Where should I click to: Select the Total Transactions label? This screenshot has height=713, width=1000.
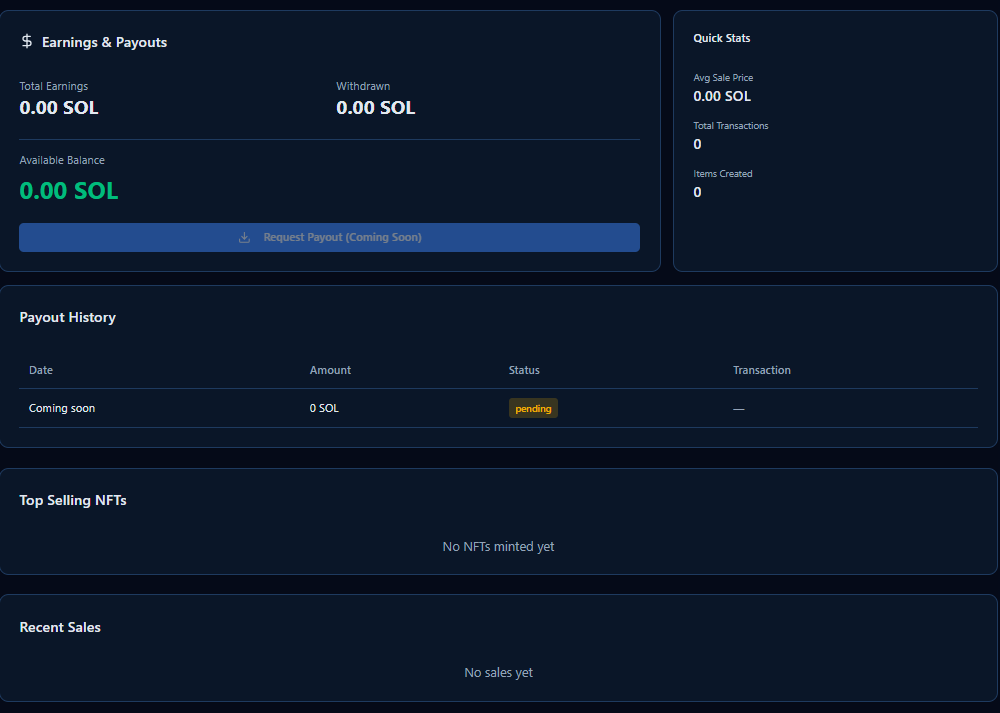coord(731,126)
